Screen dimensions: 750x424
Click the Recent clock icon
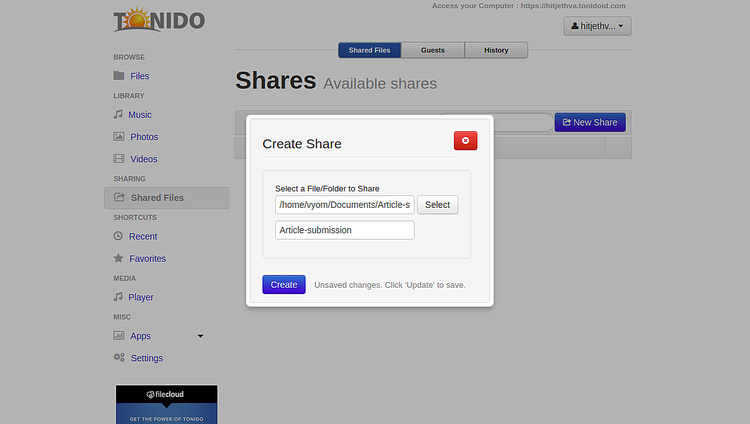coord(119,237)
